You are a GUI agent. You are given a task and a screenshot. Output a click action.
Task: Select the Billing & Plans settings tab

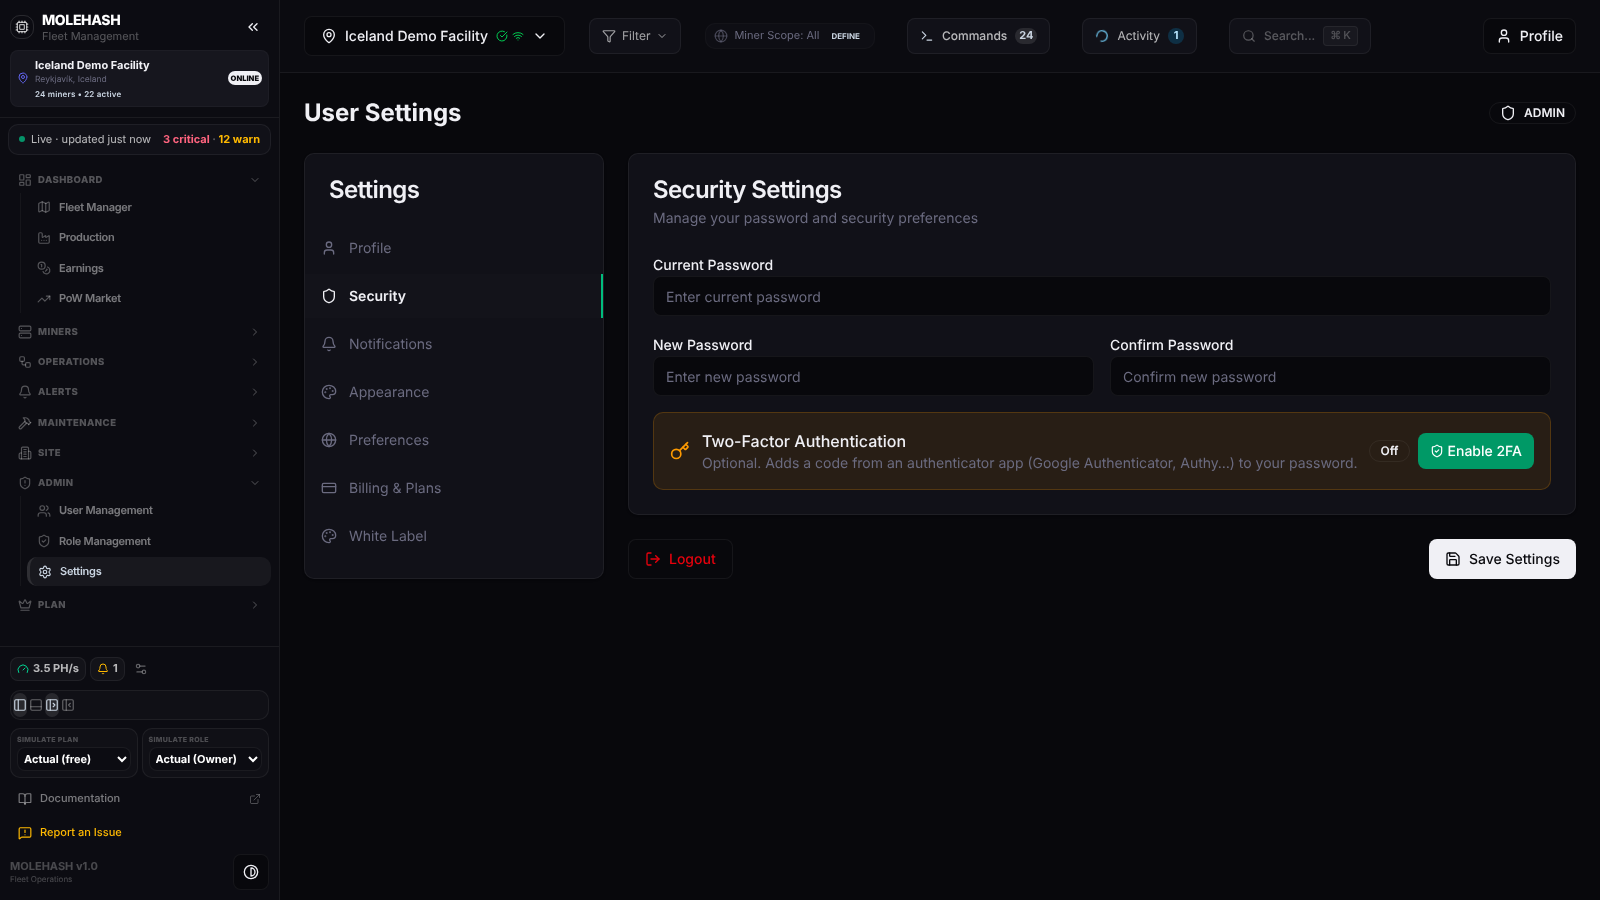[454, 488]
